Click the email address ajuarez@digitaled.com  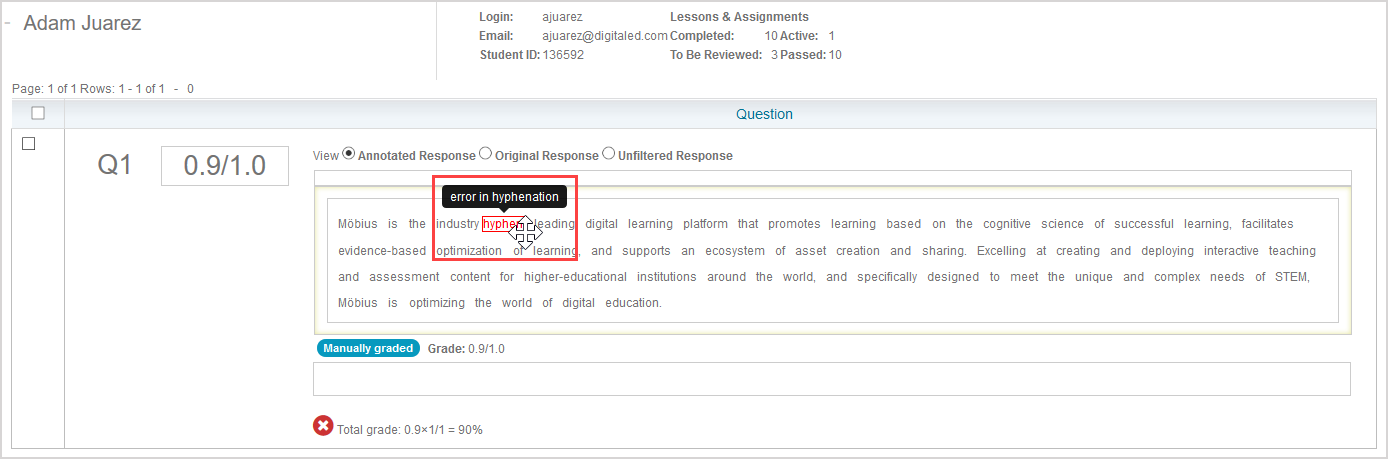point(604,36)
